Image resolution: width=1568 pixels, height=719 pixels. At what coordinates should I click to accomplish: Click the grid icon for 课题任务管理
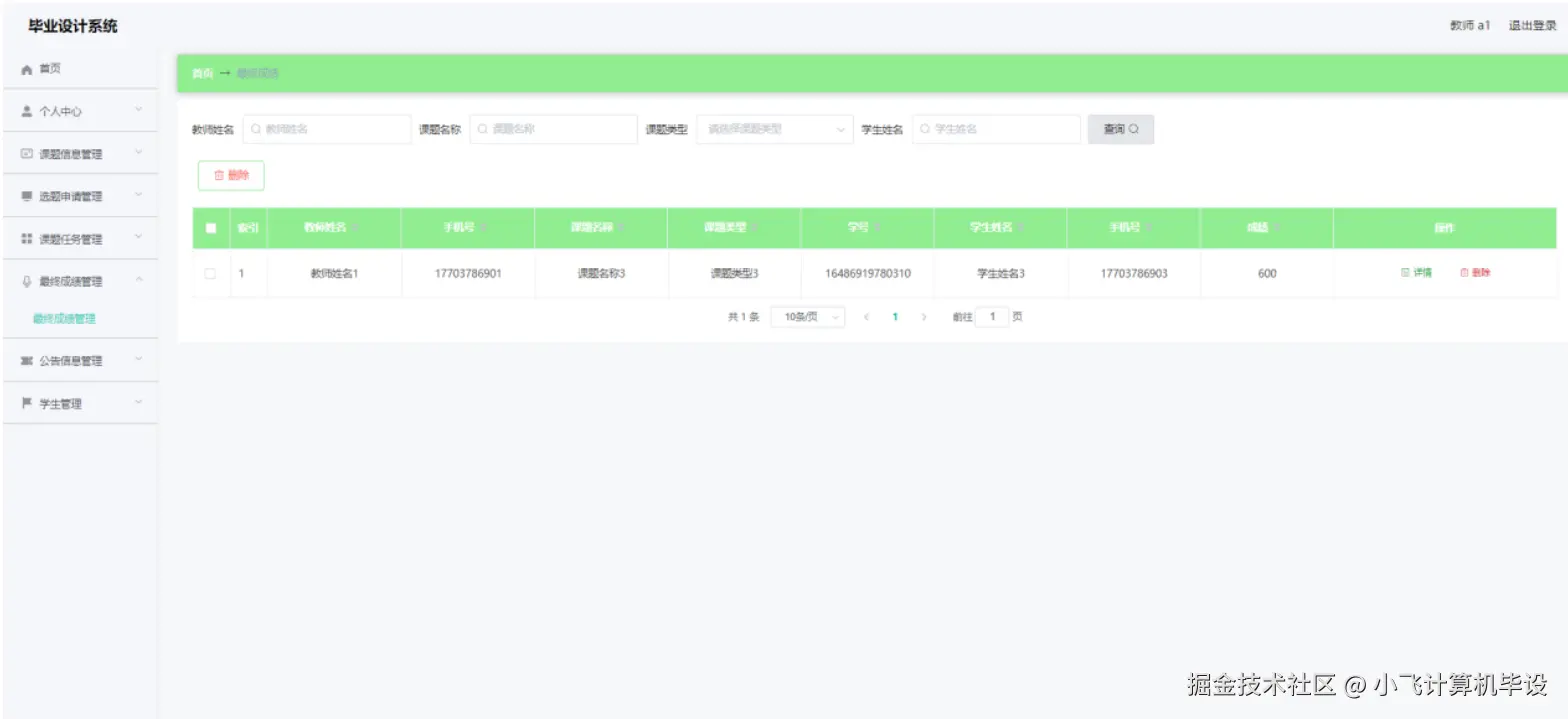coord(27,239)
